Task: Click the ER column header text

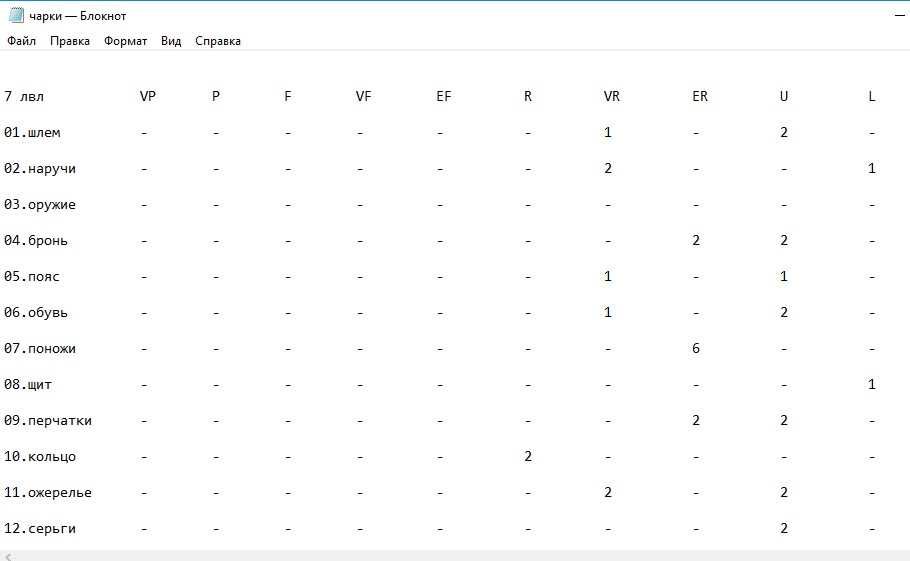Action: pyautogui.click(x=700, y=96)
